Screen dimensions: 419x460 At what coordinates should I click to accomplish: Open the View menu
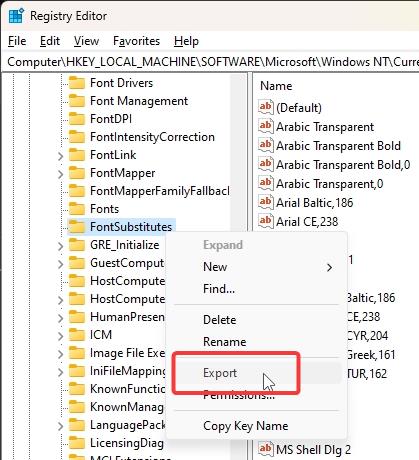pos(86,41)
